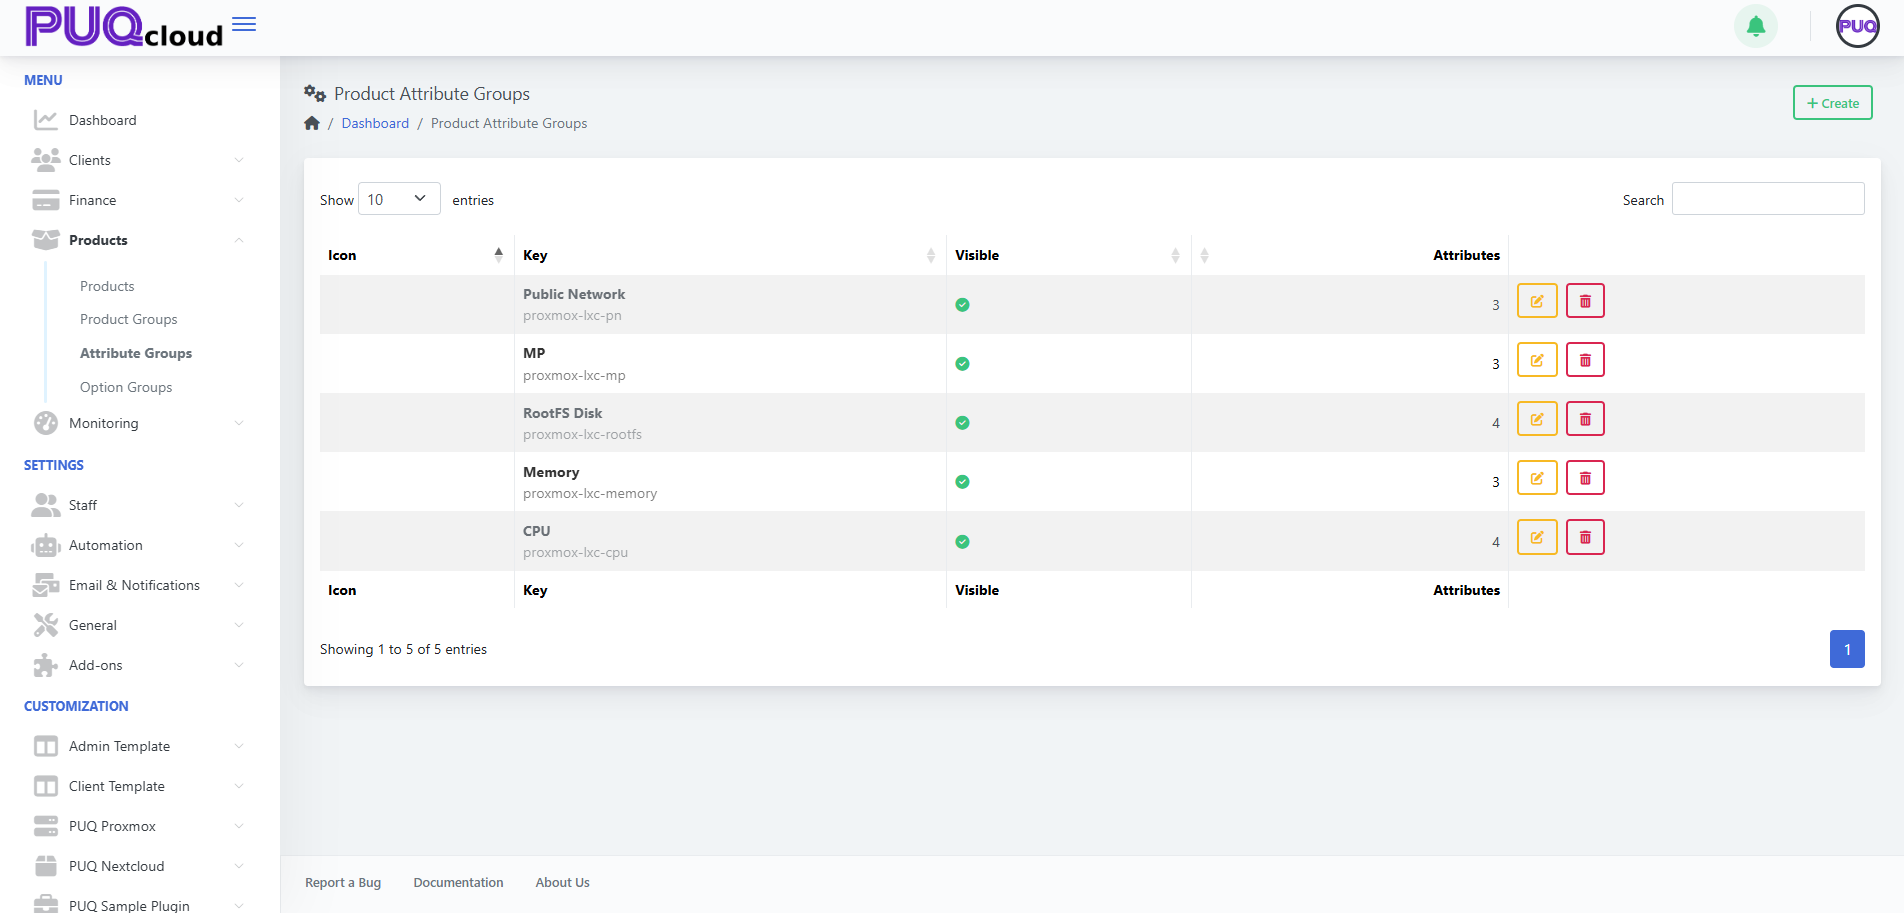Image resolution: width=1904 pixels, height=913 pixels.
Task: Delete the Public Network attribute group
Action: [1585, 301]
